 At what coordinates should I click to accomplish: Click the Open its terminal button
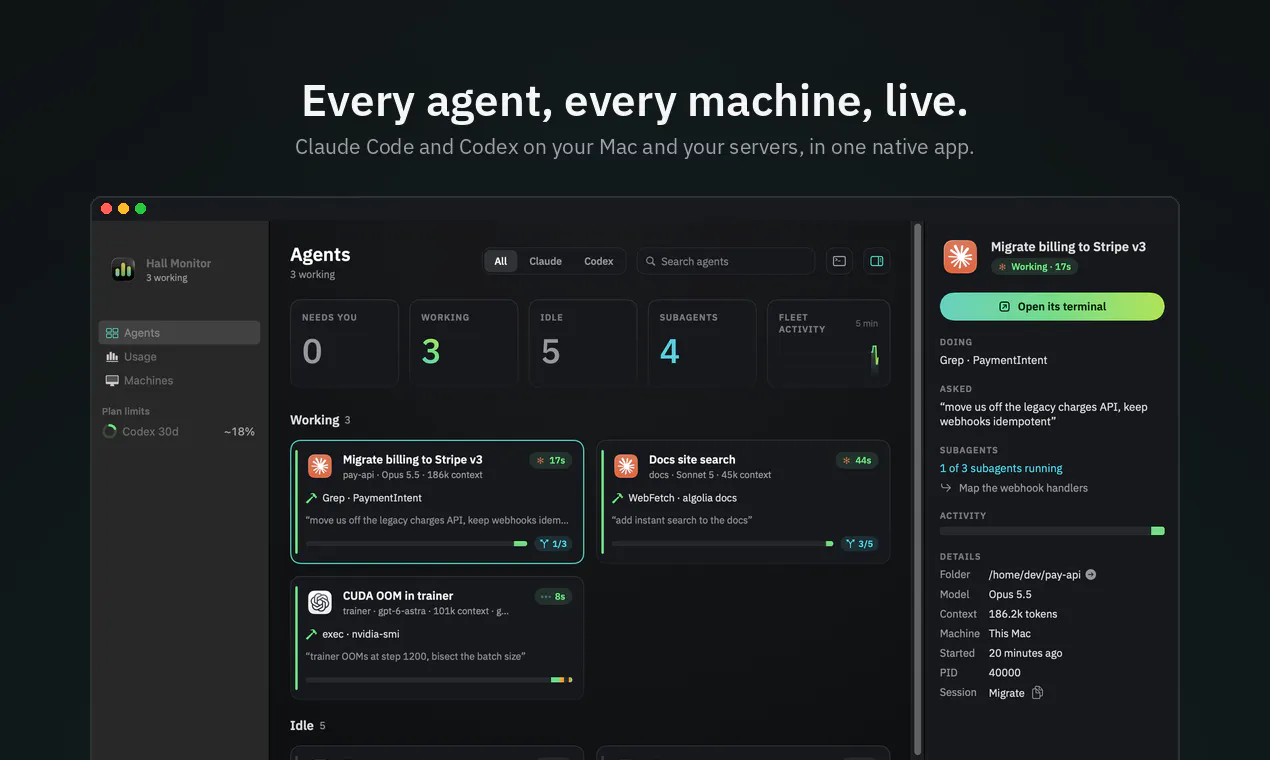(1052, 307)
